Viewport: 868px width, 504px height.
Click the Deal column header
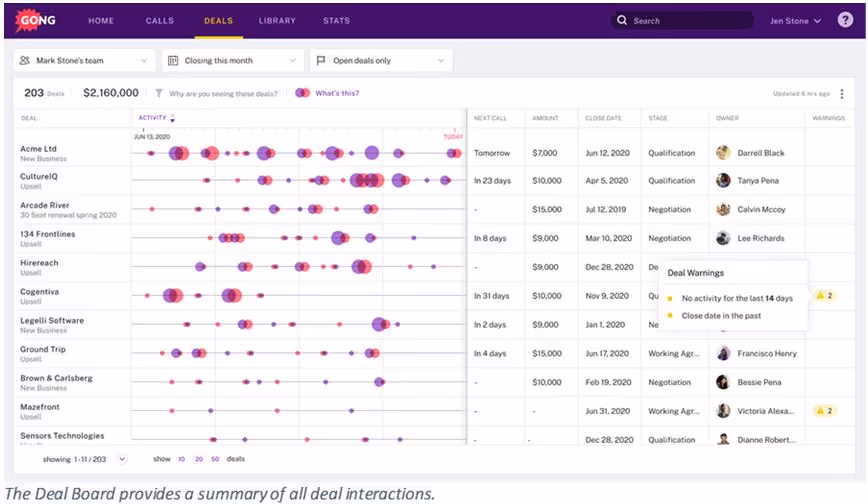(x=29, y=118)
